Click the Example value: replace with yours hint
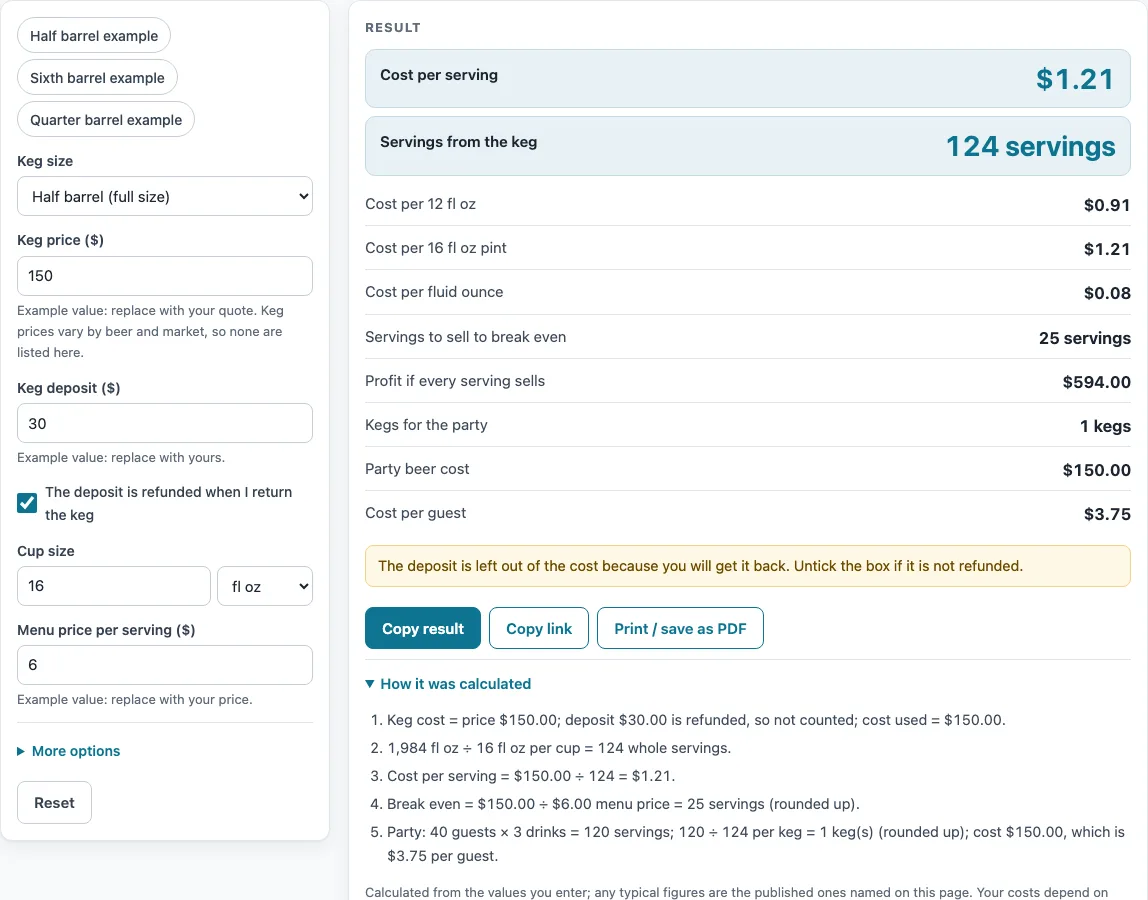The height and width of the screenshot is (900, 1148). tap(121, 458)
